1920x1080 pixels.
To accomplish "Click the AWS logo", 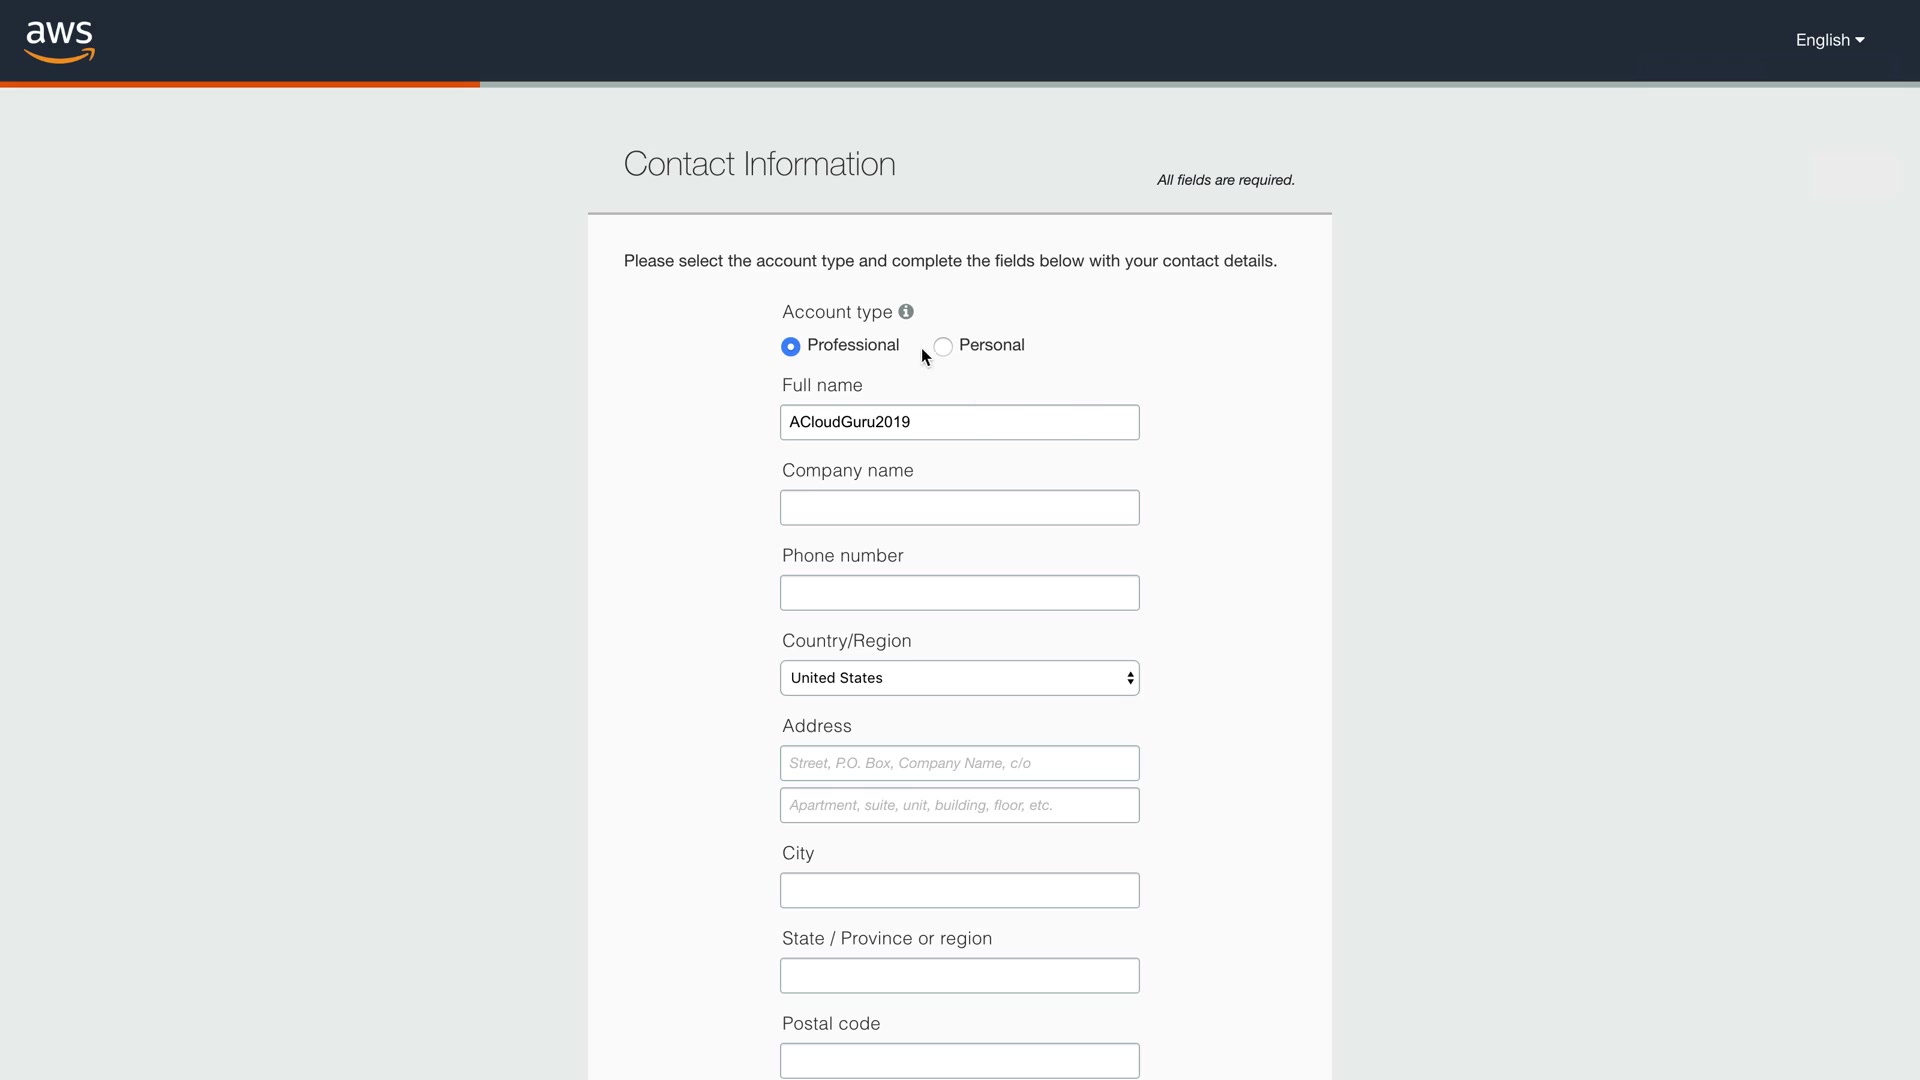I will (60, 41).
